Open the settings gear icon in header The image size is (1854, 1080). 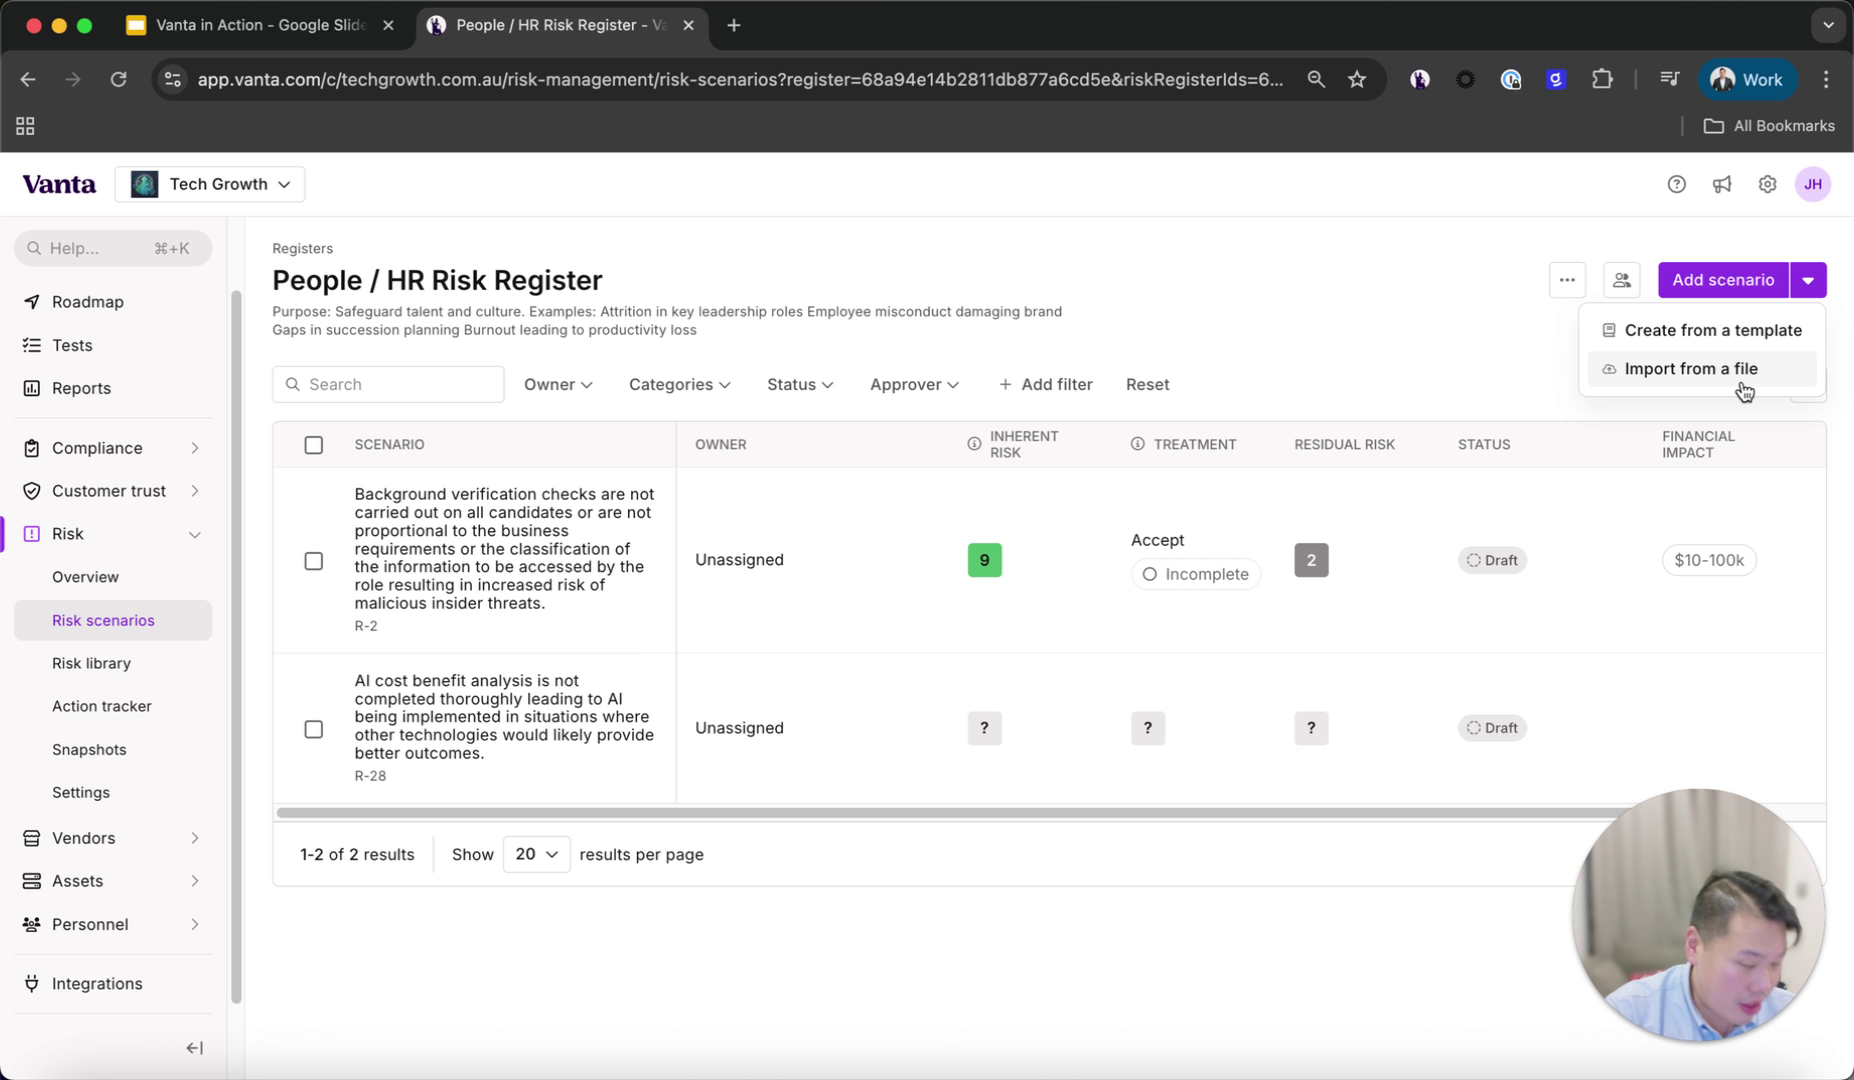(1767, 184)
